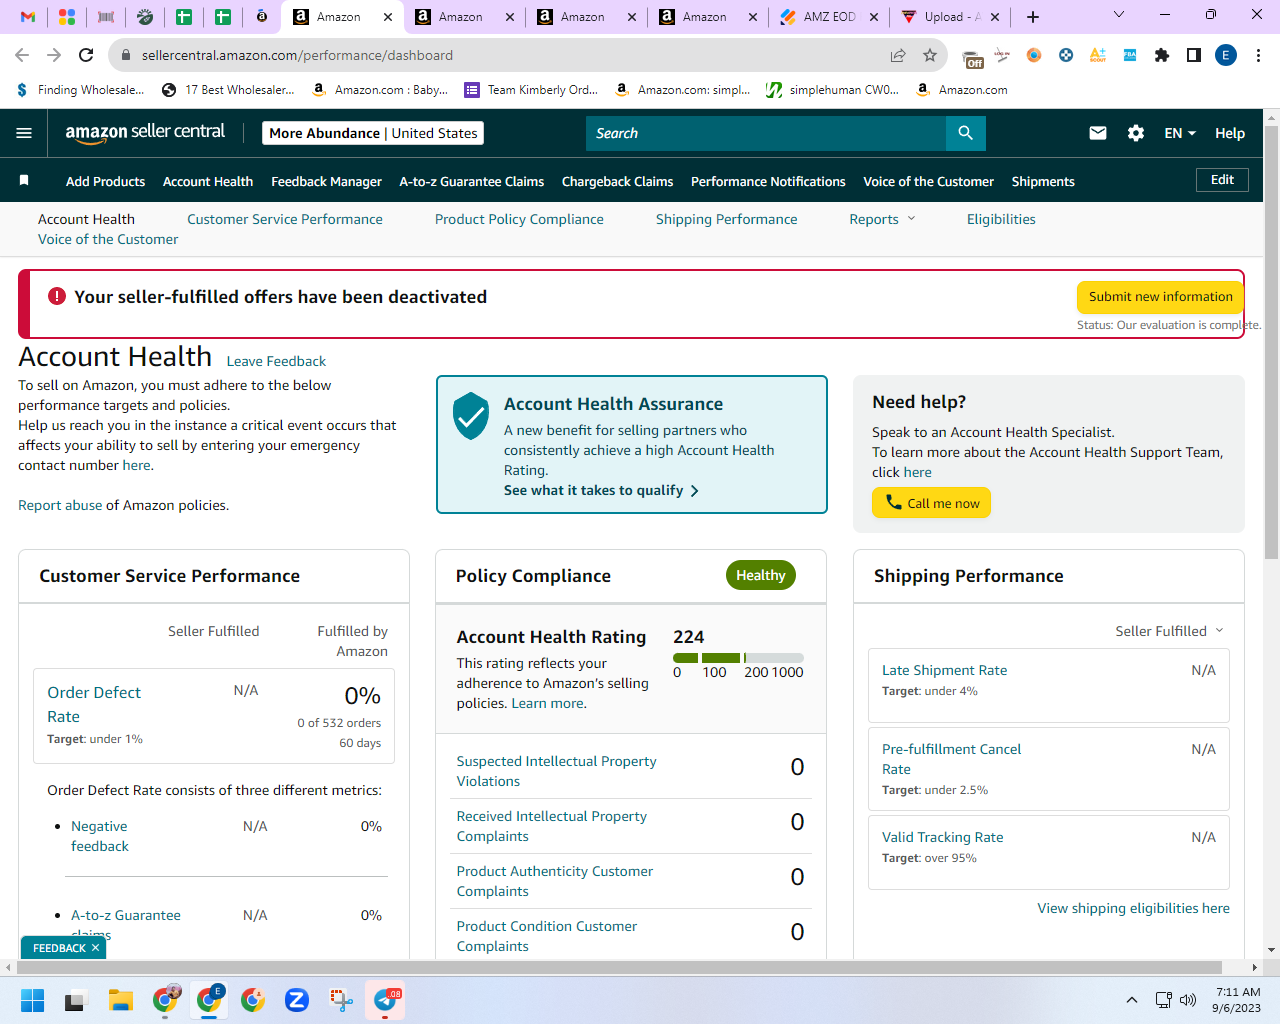
Task: Open the Finding Wholesale bookmark
Action: click(81, 90)
